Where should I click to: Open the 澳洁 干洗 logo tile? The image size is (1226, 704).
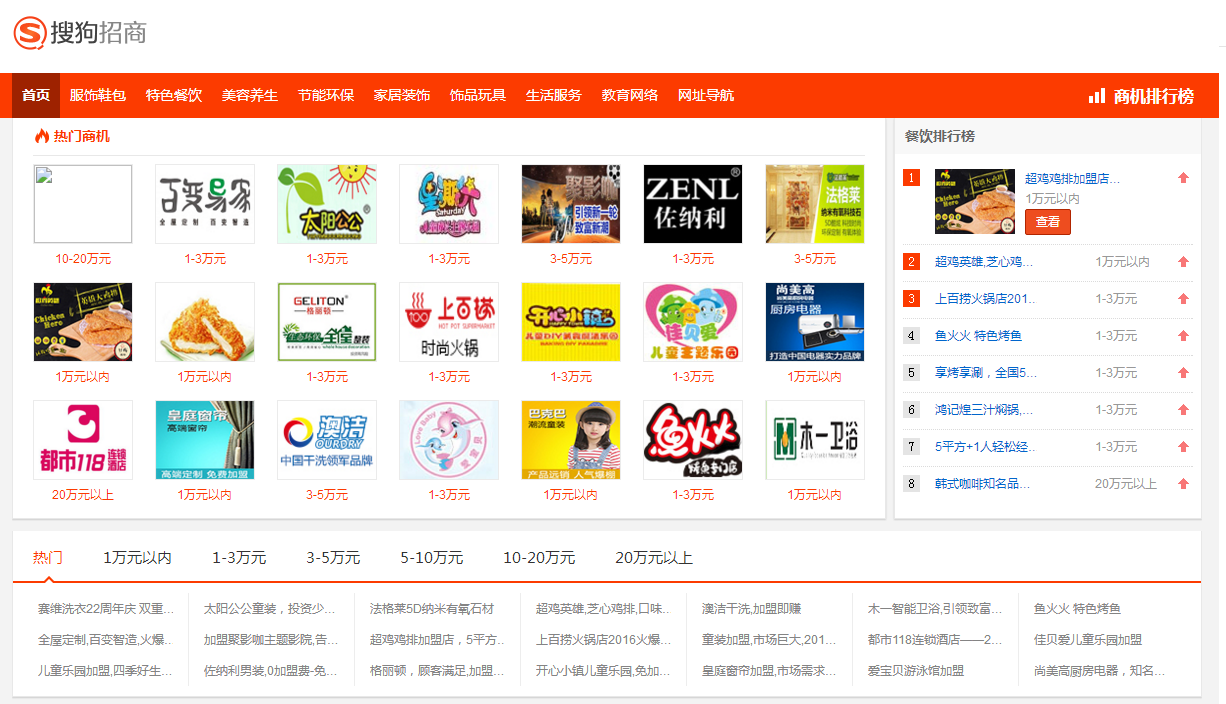[x=327, y=440]
